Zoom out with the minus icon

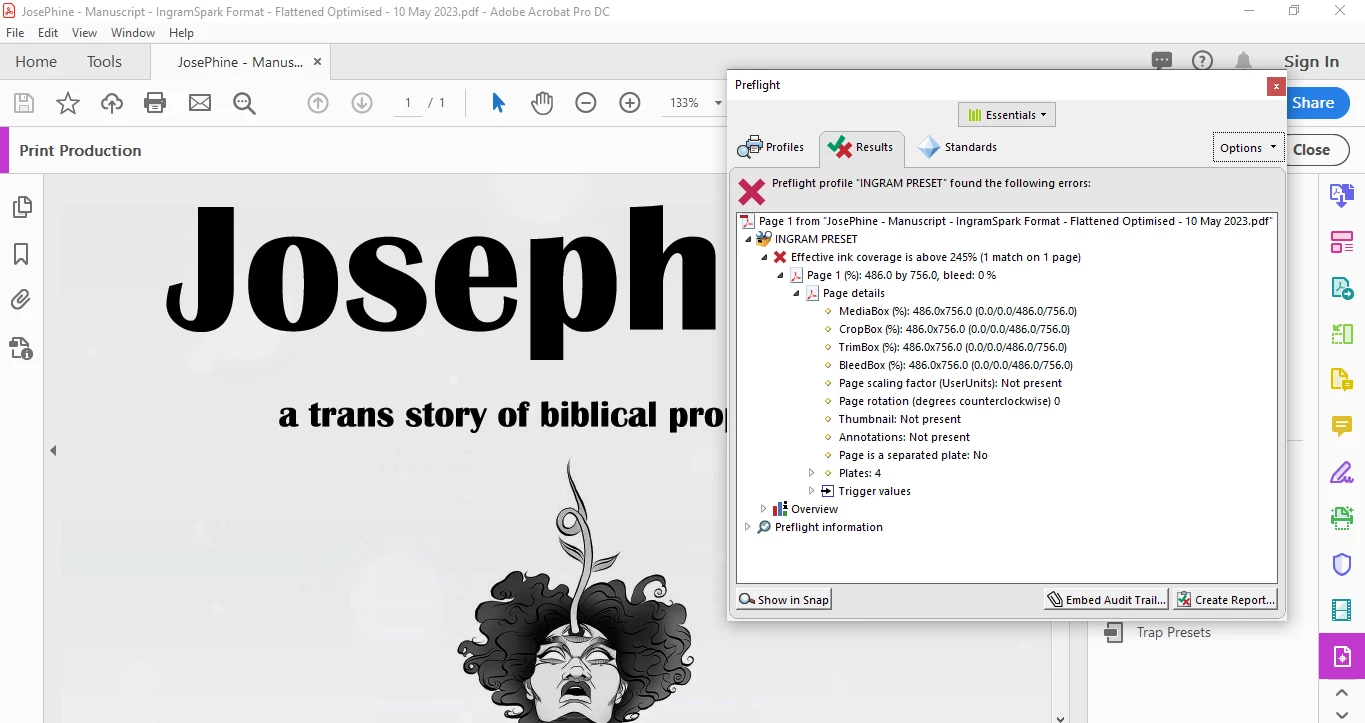(x=586, y=103)
